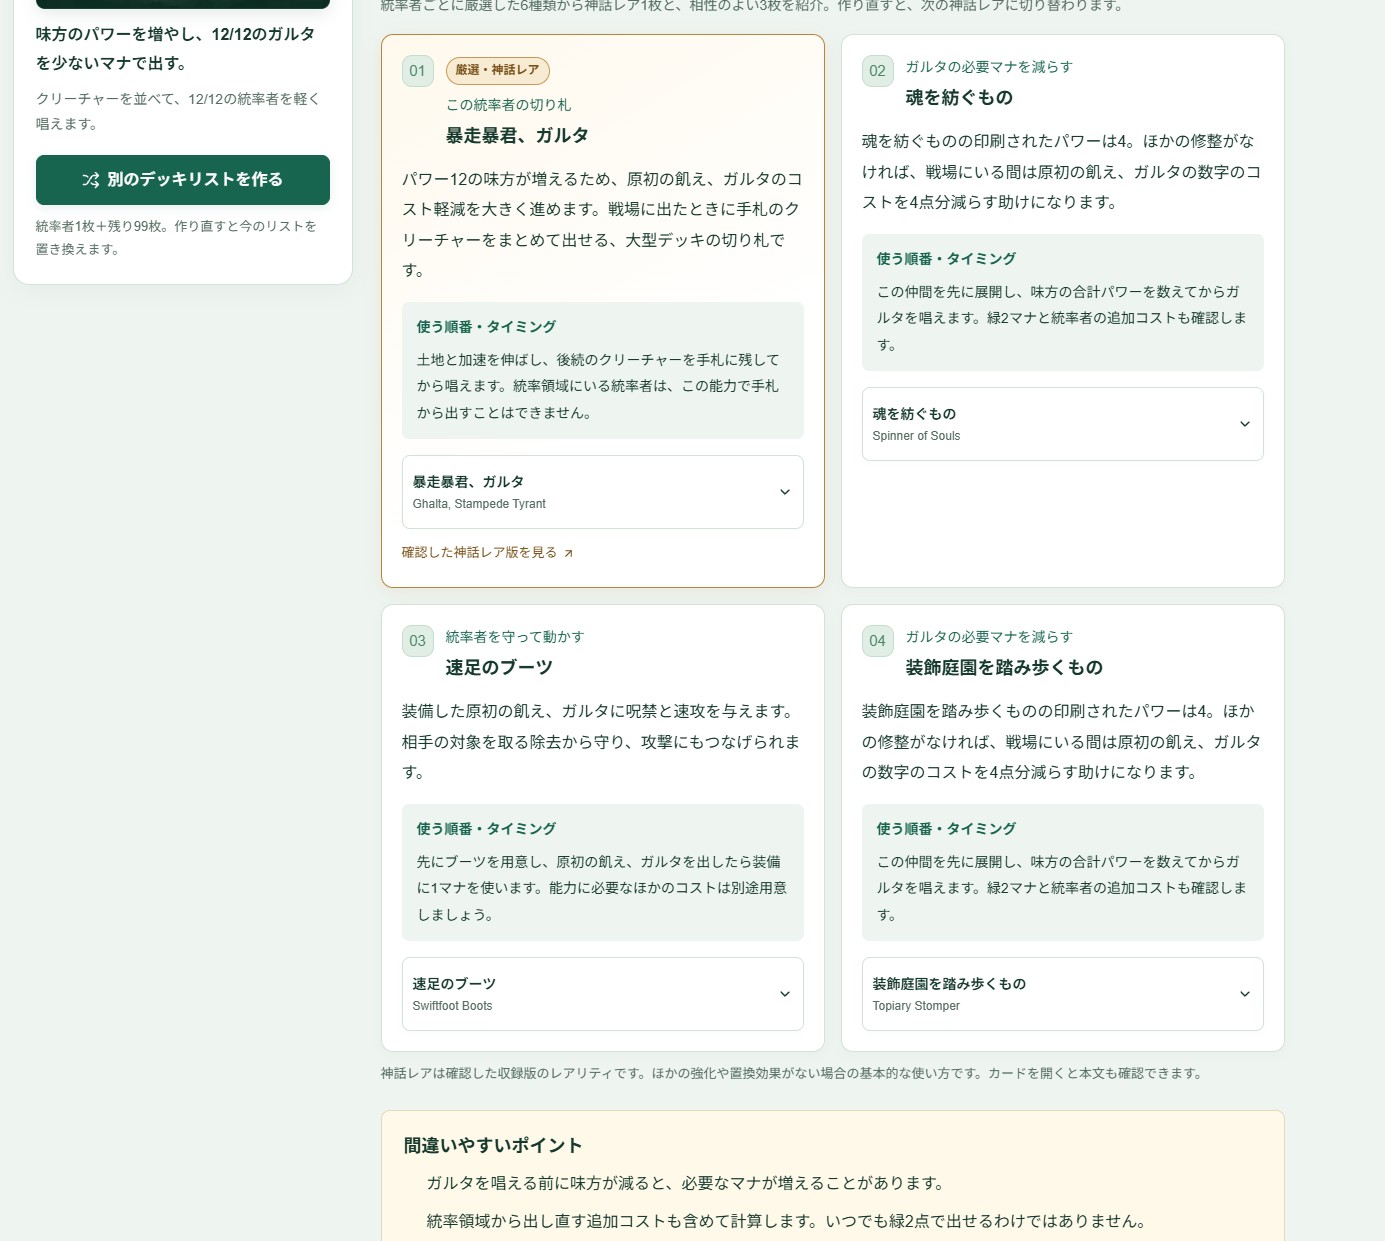1385x1241 pixels.
Task: Click the ガルタの必要マナを減らす label in card 04
Action: [x=989, y=637]
